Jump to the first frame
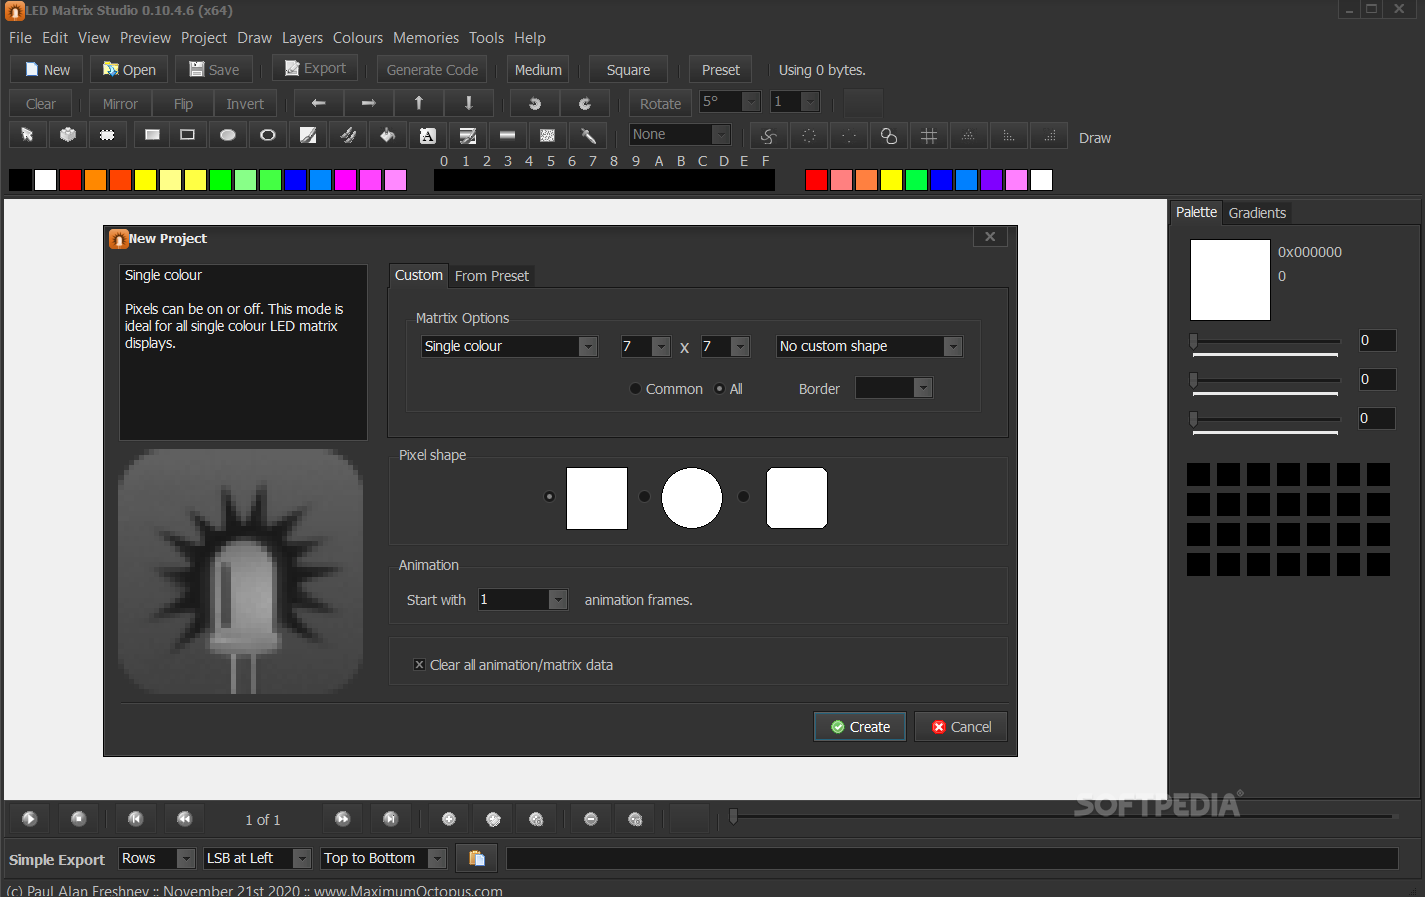 [x=136, y=819]
